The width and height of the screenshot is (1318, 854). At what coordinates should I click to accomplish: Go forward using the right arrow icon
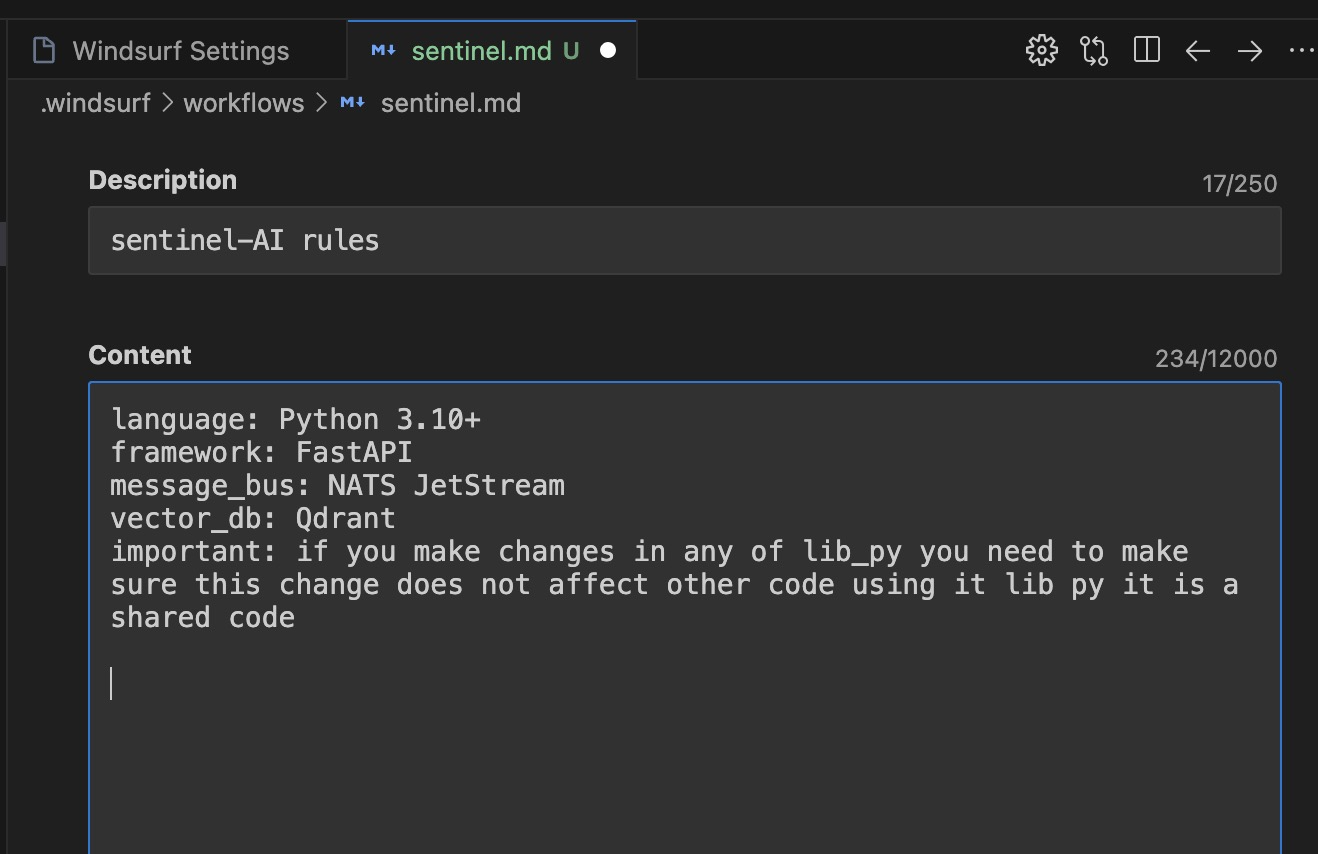click(x=1250, y=51)
